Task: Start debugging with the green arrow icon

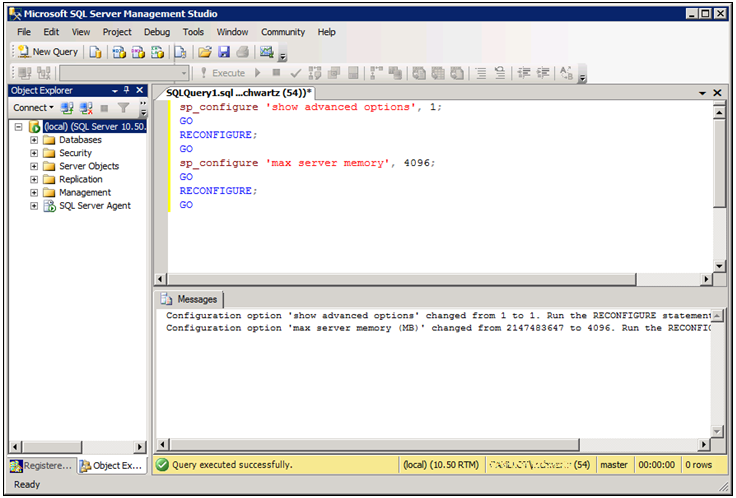Action: tap(258, 73)
